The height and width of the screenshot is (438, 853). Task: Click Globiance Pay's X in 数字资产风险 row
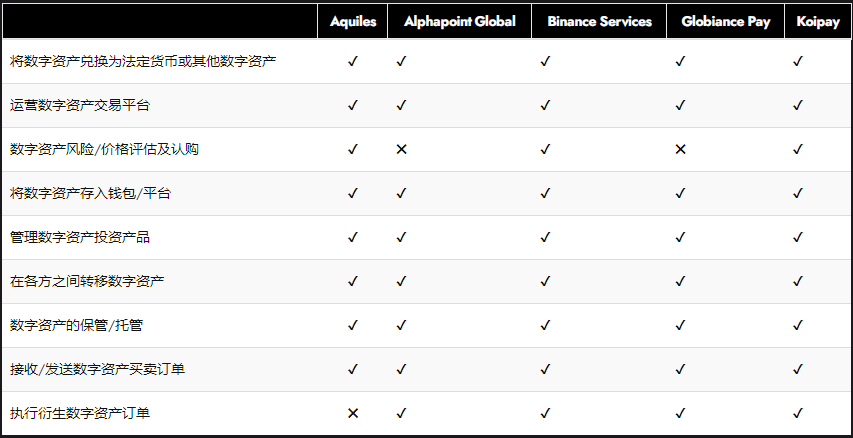click(680, 149)
